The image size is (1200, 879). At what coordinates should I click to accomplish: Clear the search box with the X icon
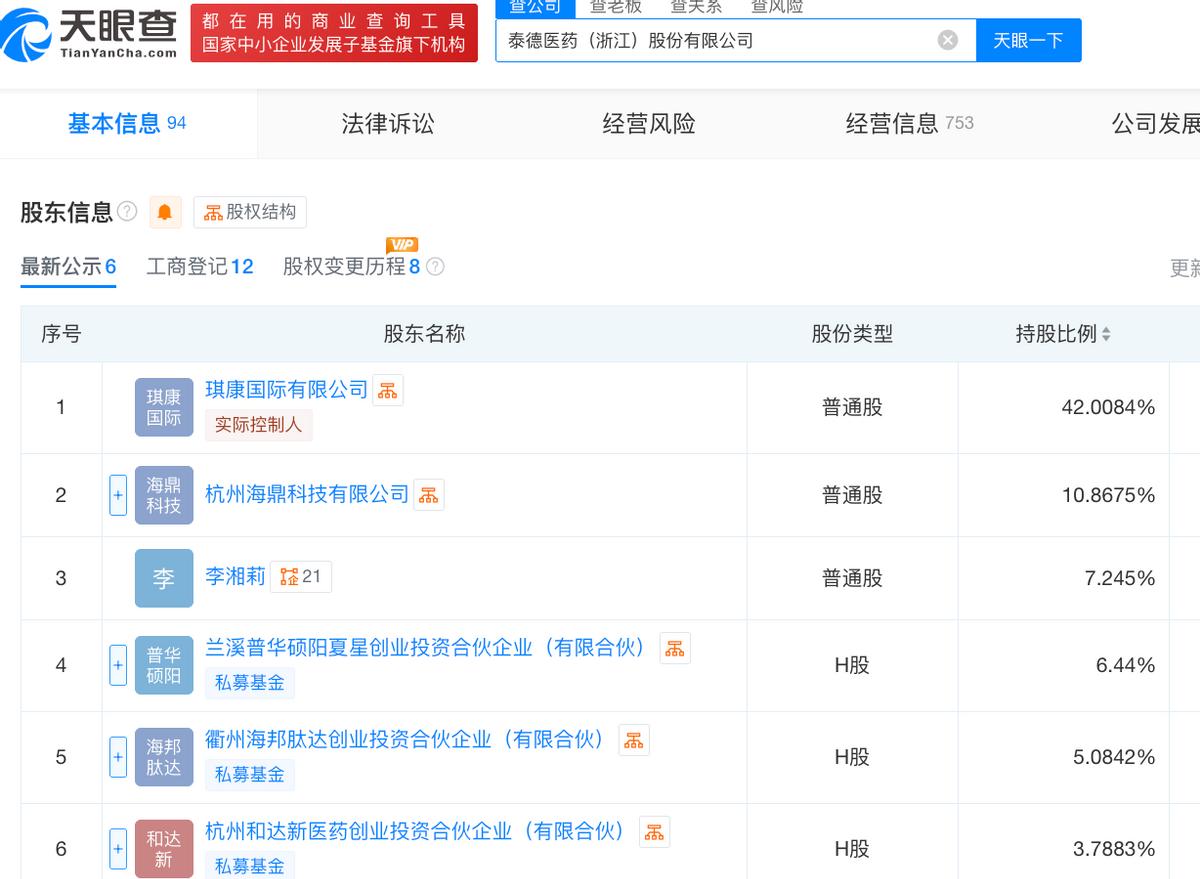click(x=948, y=40)
